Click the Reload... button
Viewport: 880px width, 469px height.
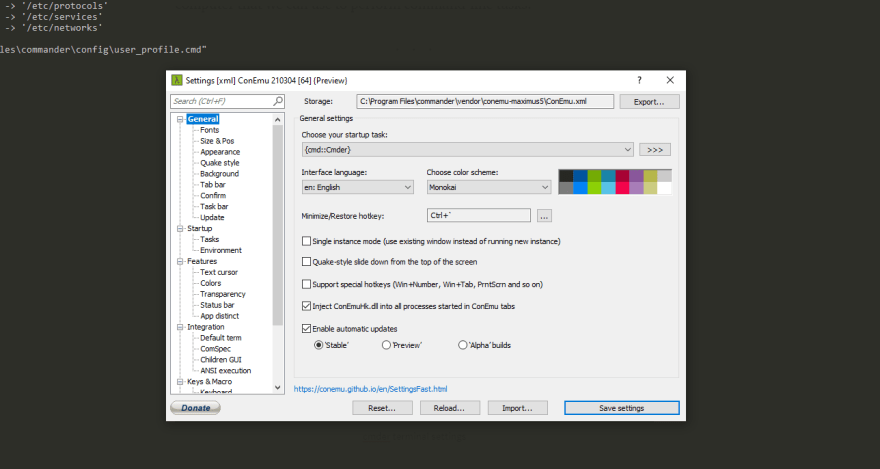coord(450,408)
